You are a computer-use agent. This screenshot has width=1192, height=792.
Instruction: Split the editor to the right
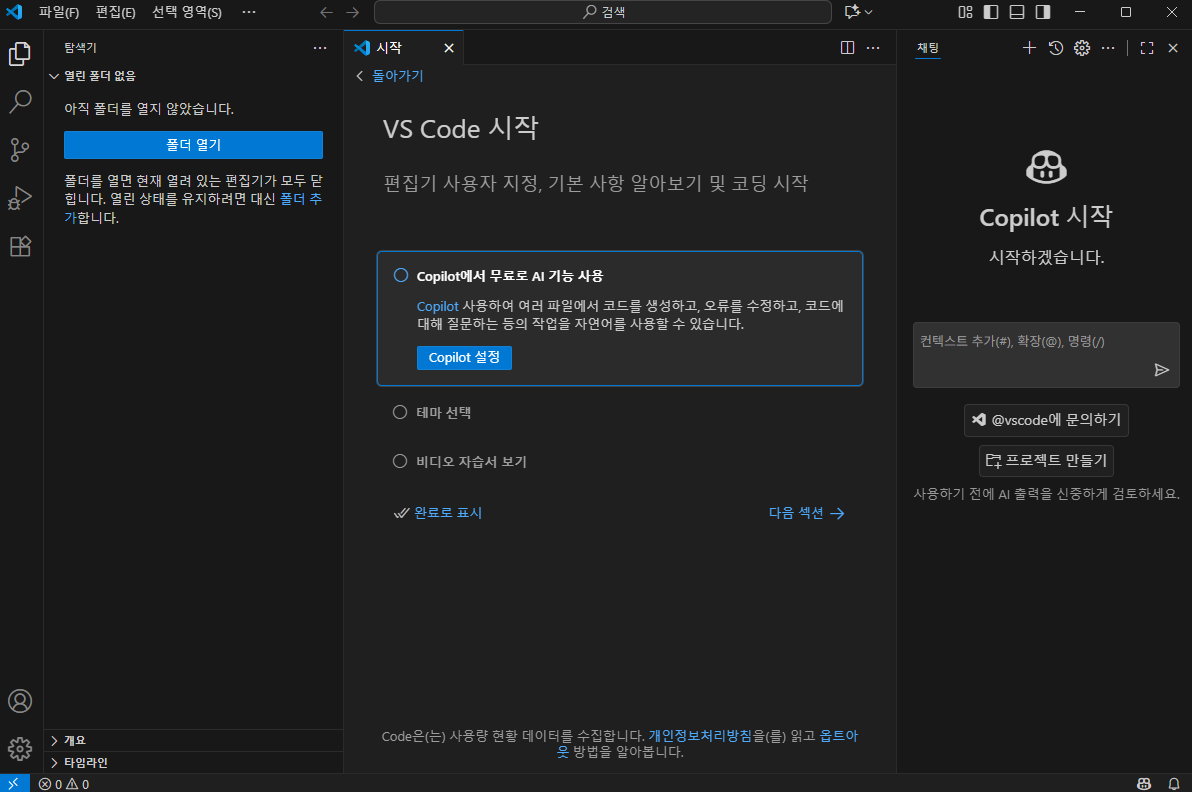[848, 48]
